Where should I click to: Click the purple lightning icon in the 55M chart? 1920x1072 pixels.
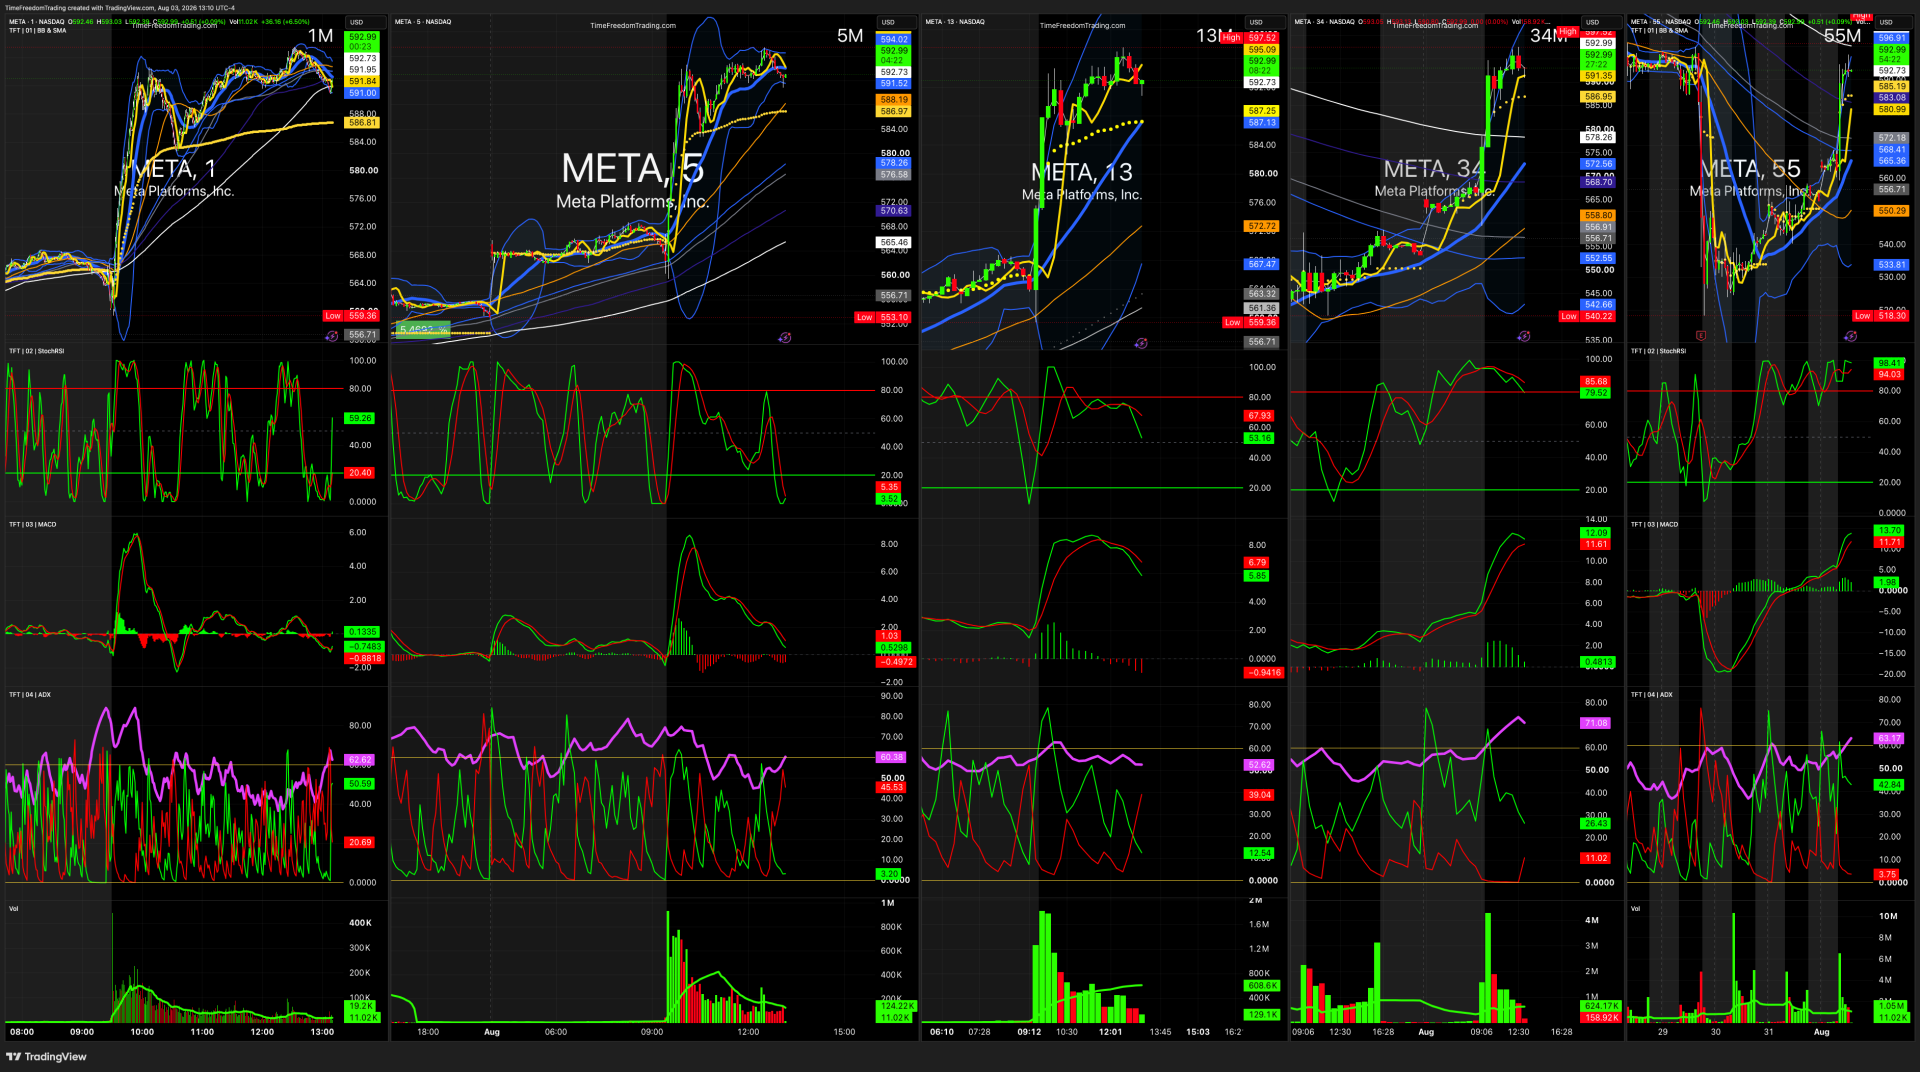point(1851,336)
